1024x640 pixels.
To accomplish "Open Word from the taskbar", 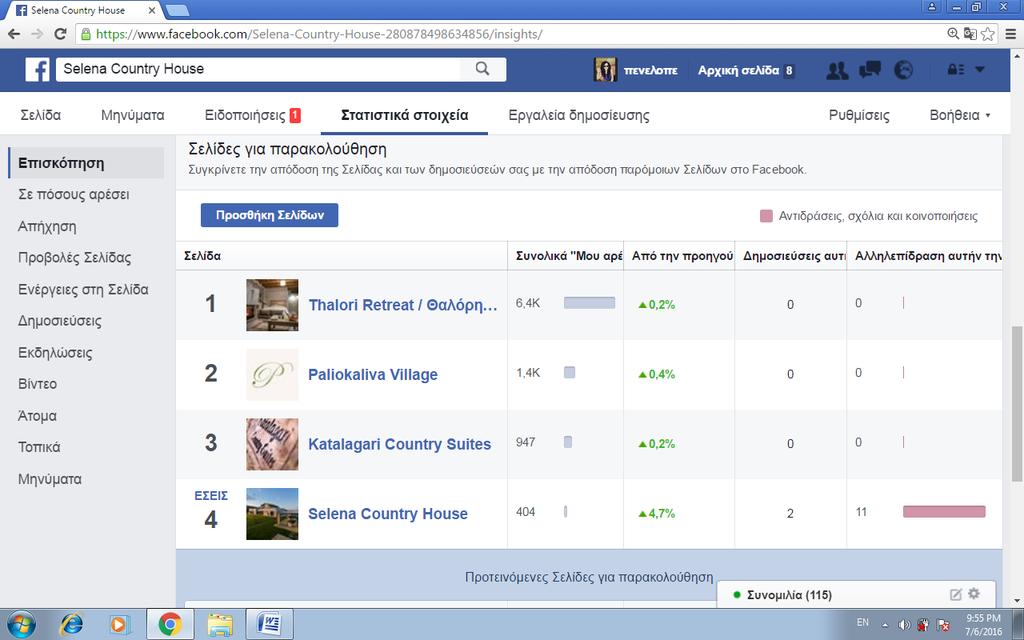I will pyautogui.click(x=268, y=625).
